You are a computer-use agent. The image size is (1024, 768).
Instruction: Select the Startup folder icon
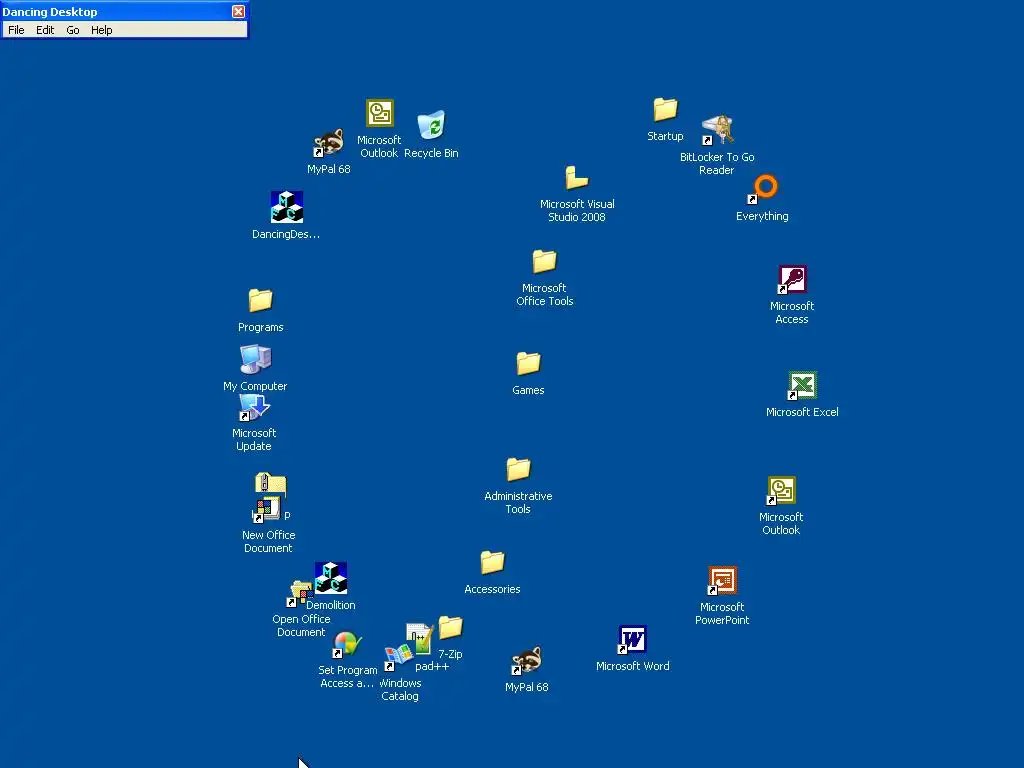coord(665,110)
